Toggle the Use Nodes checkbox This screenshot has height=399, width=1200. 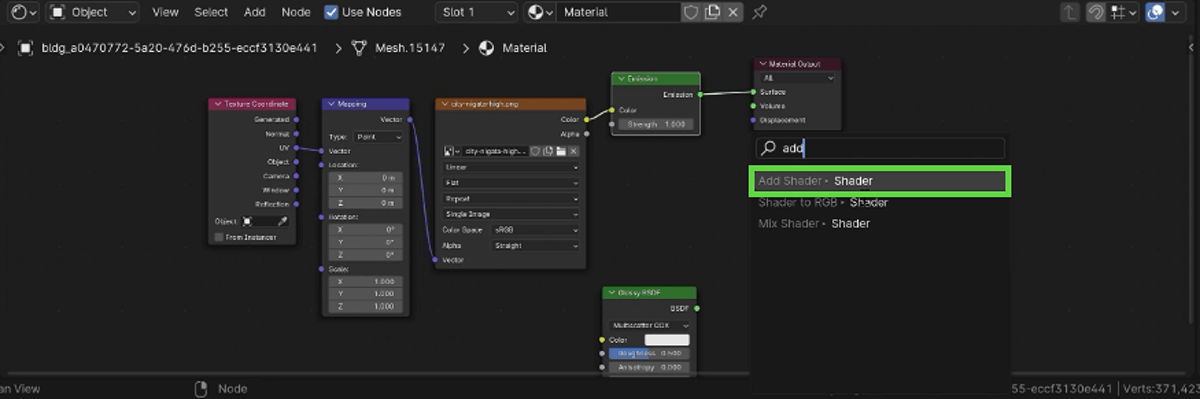tap(332, 12)
